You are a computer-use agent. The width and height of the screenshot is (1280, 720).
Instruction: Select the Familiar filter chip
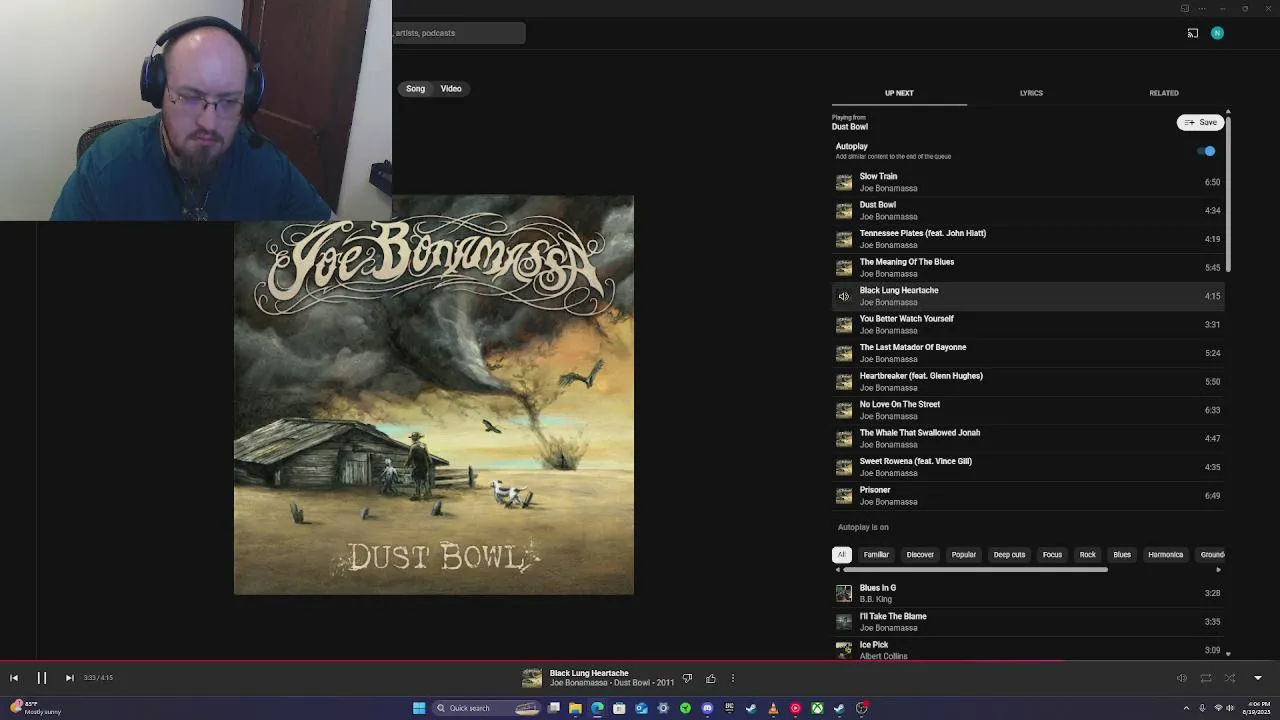[876, 555]
